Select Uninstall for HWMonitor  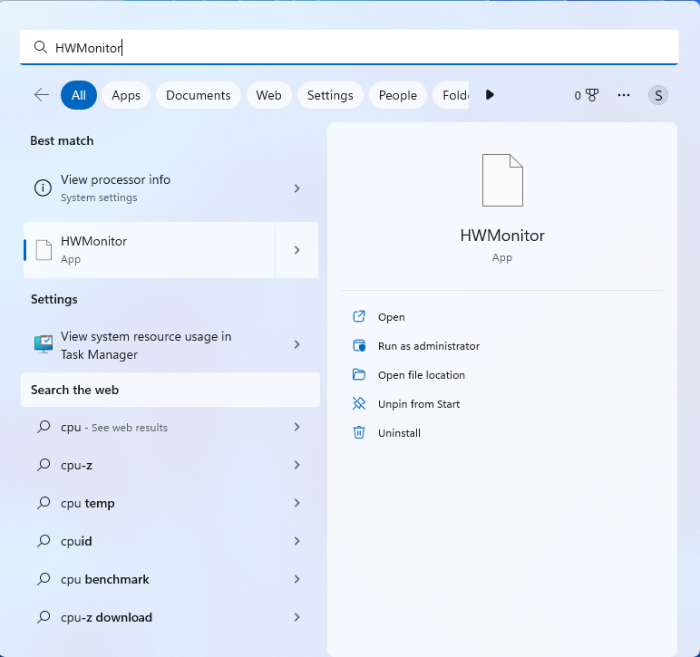[x=399, y=433]
